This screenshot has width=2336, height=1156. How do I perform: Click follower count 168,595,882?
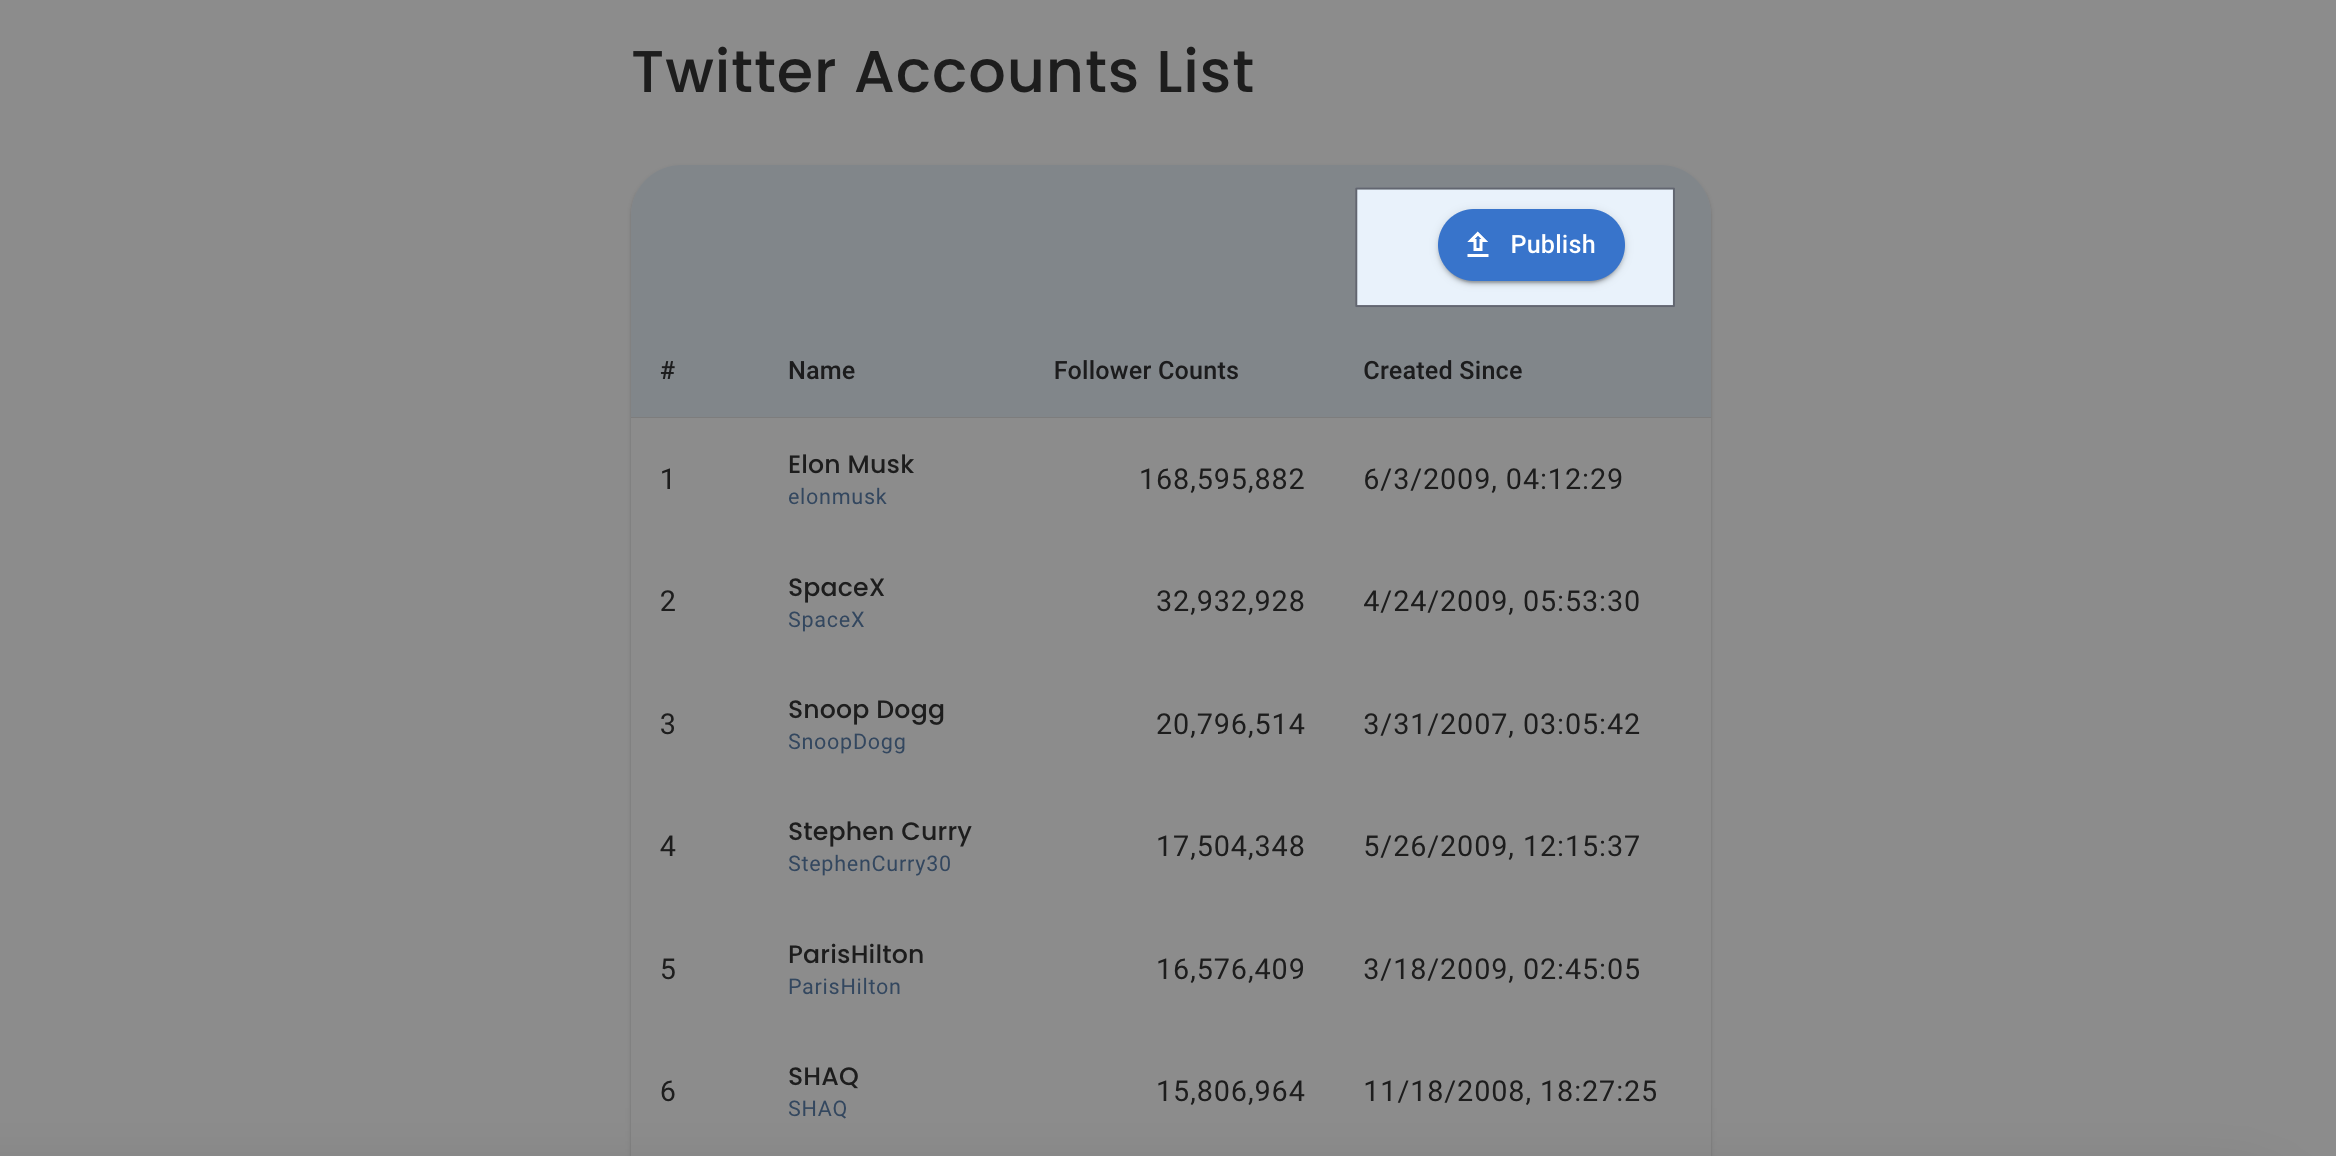pos(1222,480)
